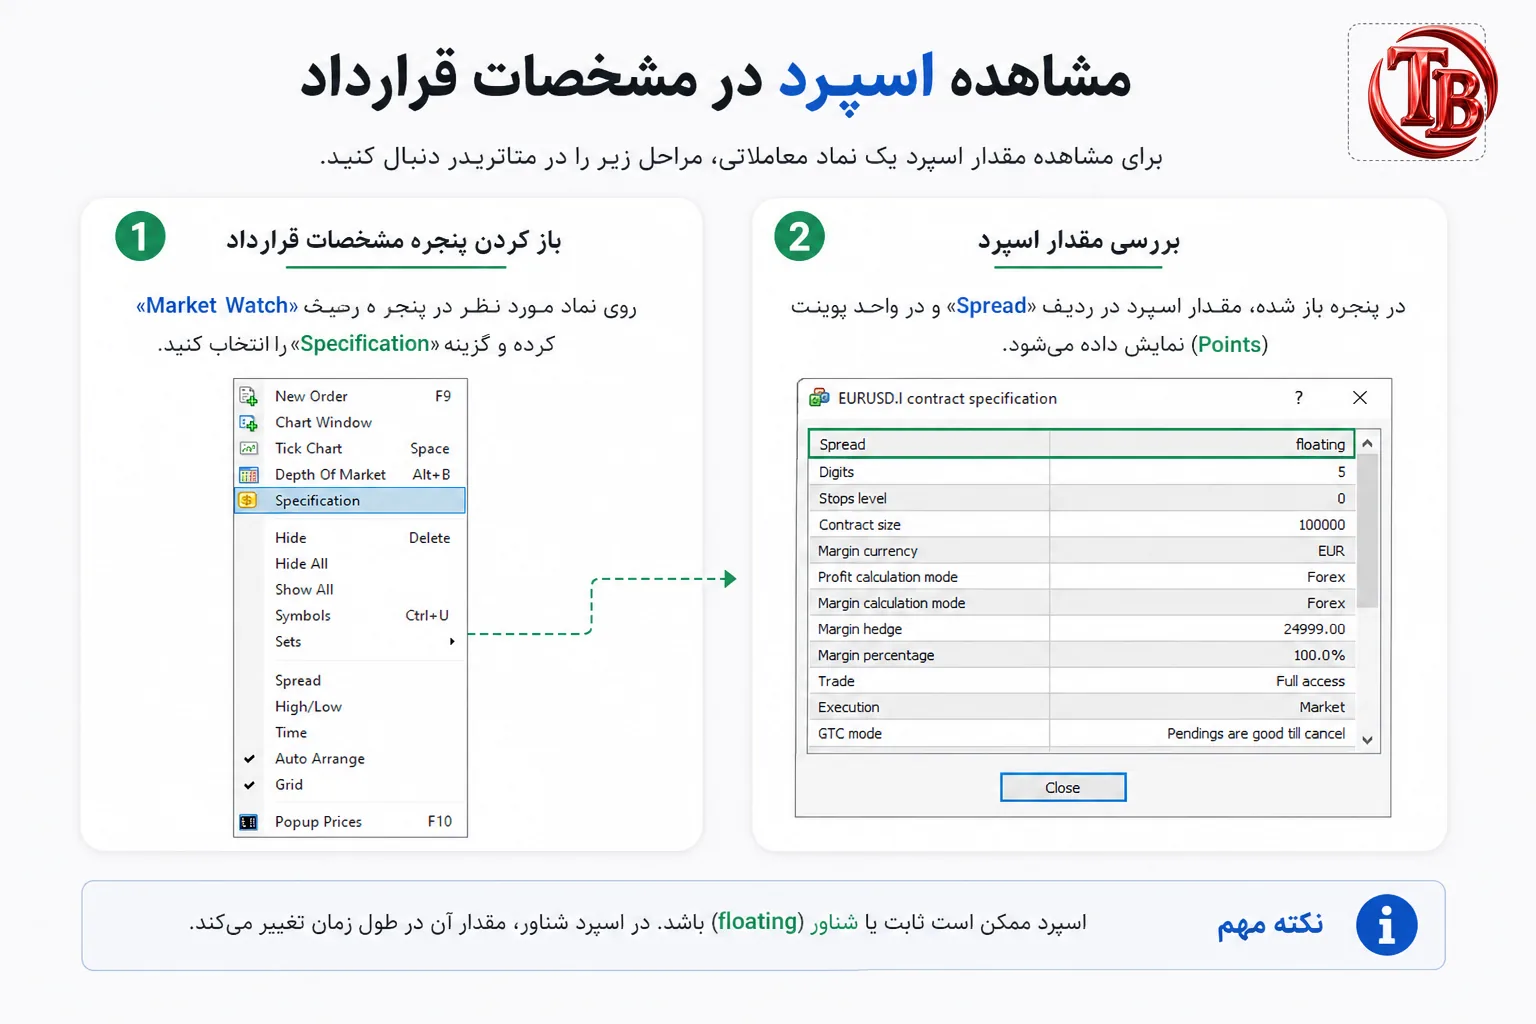Choose Hide from the context menu
The height and width of the screenshot is (1024, 1536).
(291, 538)
